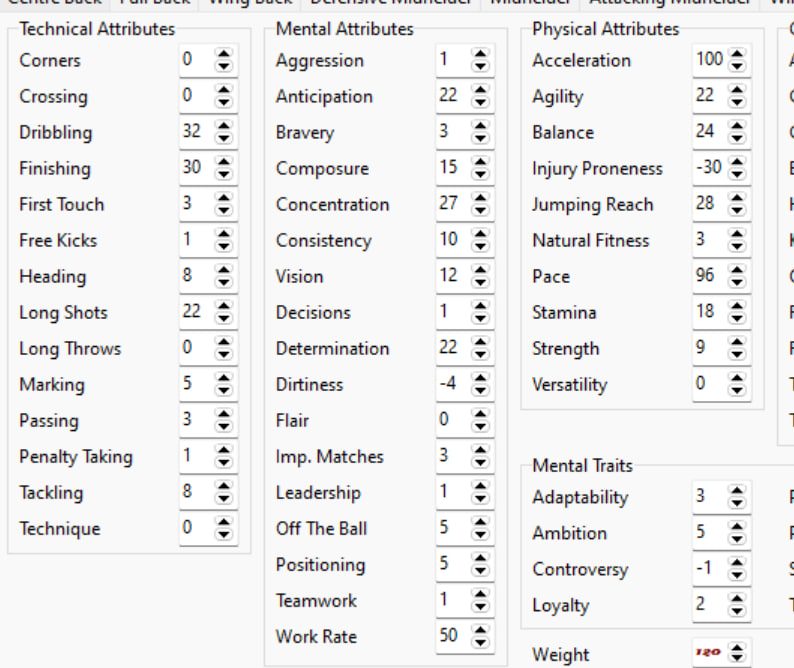Image resolution: width=794 pixels, height=668 pixels.
Task: Decrease the Dirtiness value
Action: coord(480,390)
